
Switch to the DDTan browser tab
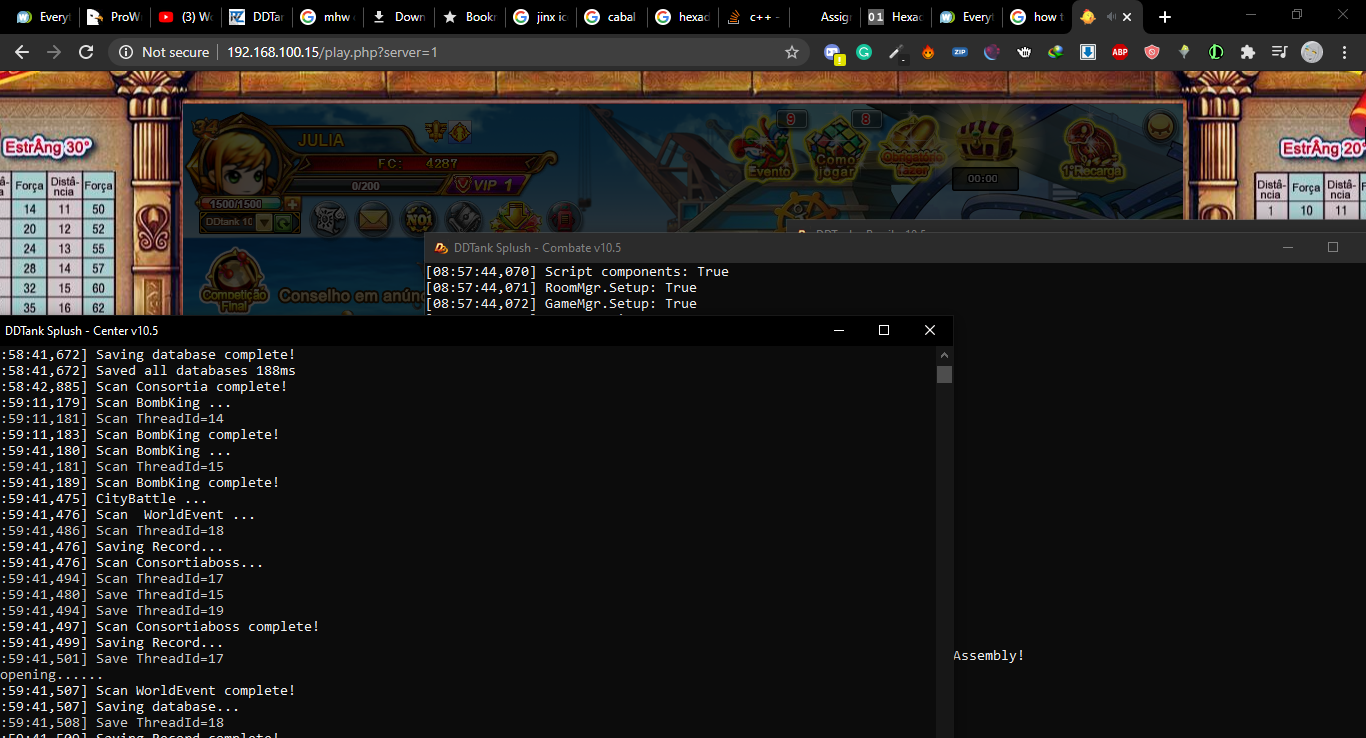(x=256, y=17)
